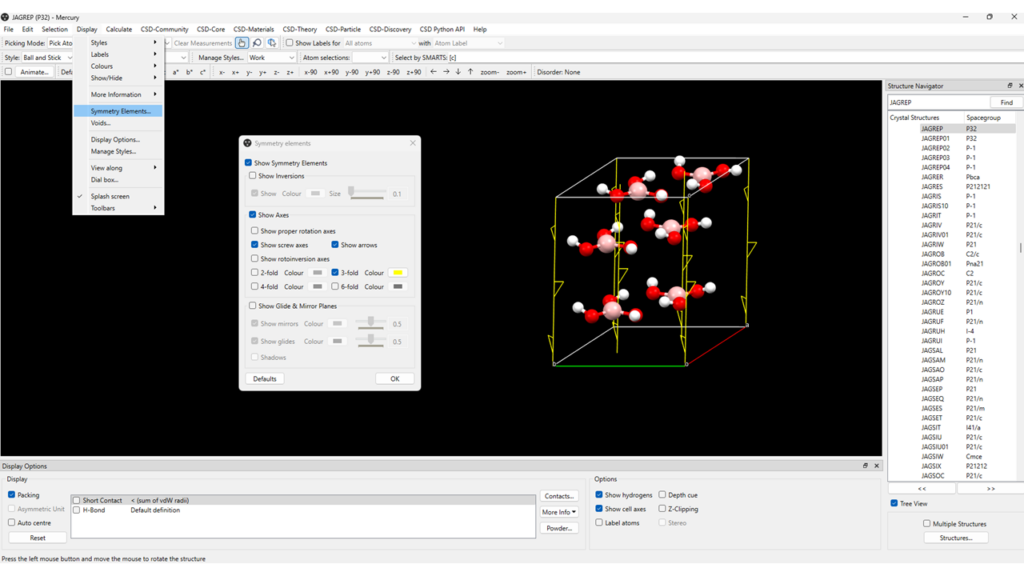Screen dimensions: 1024x576
Task: Close the Symmetry elements dialog with X
Action: coord(412,143)
